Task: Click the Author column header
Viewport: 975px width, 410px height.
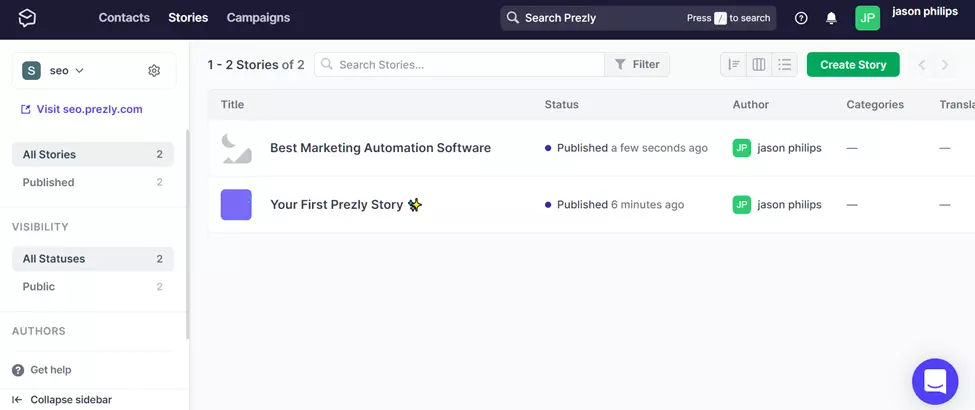Action: pyautogui.click(x=751, y=105)
